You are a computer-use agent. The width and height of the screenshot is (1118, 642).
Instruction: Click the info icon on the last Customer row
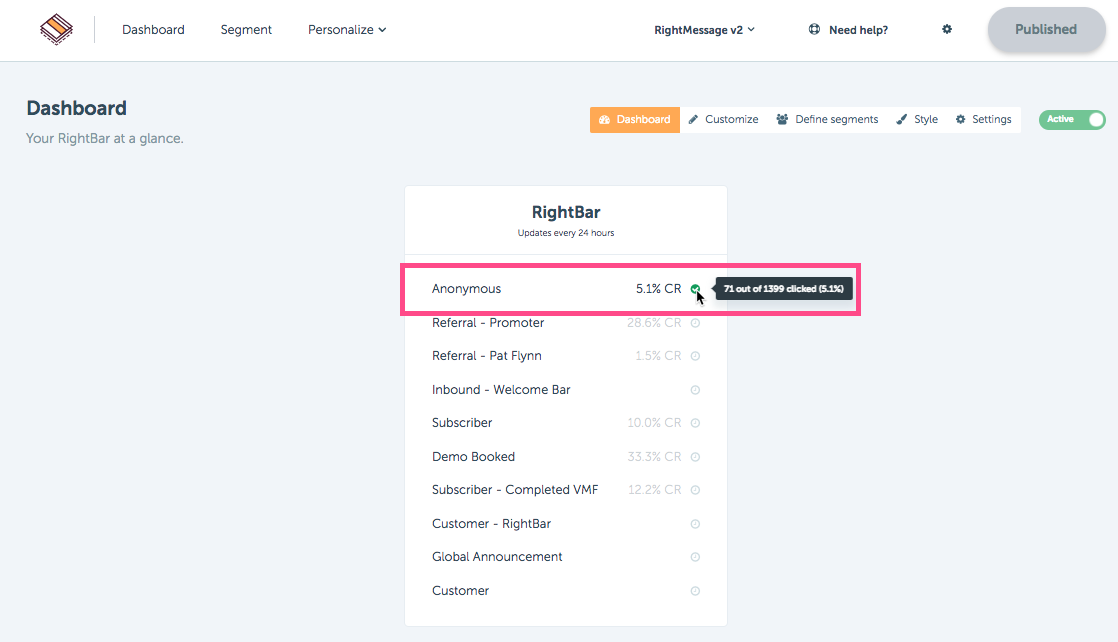(695, 591)
